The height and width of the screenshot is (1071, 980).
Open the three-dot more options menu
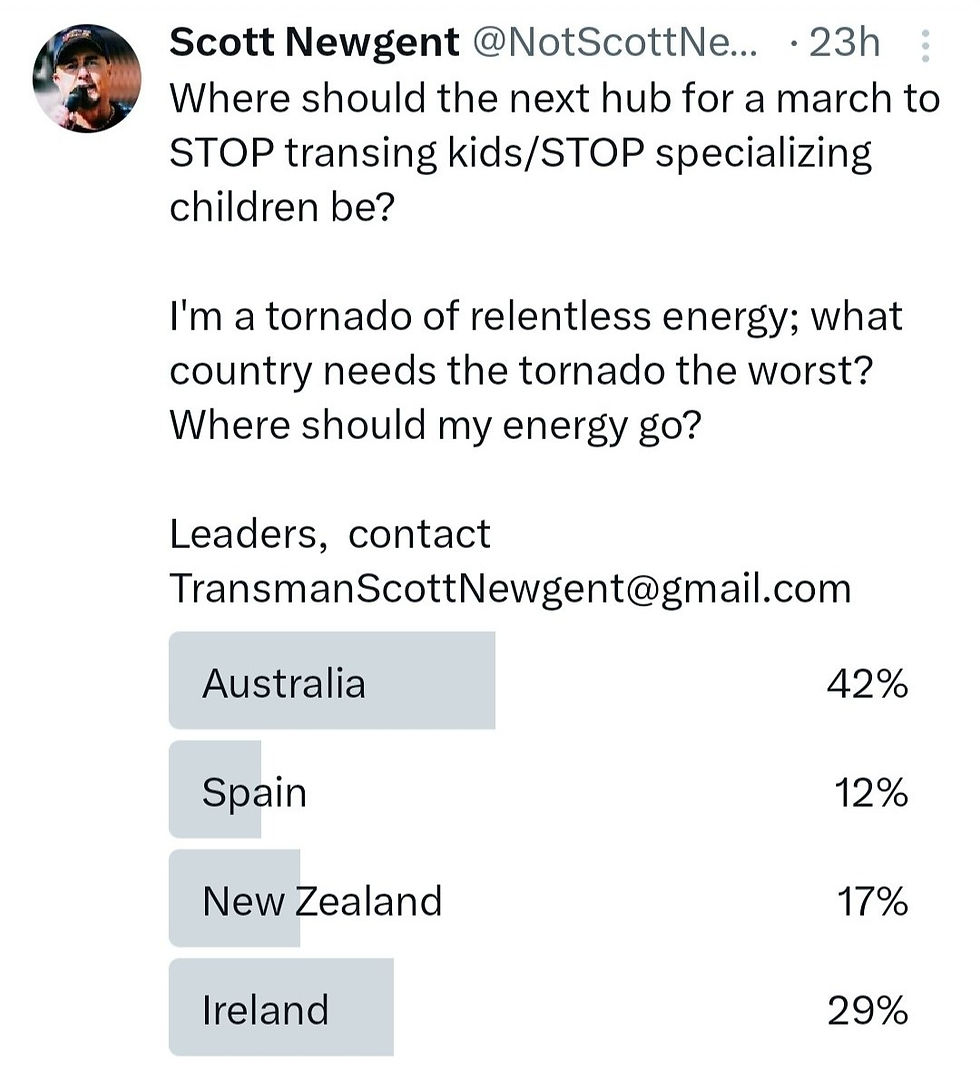925,46
